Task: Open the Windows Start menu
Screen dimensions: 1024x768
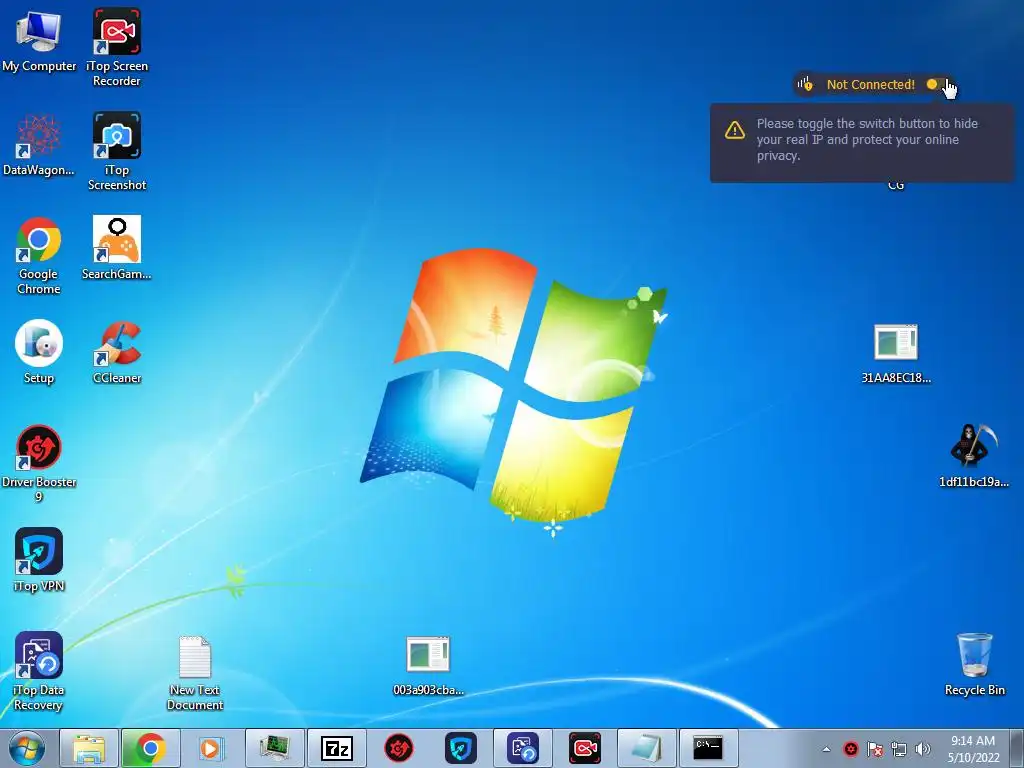Action: (x=27, y=748)
